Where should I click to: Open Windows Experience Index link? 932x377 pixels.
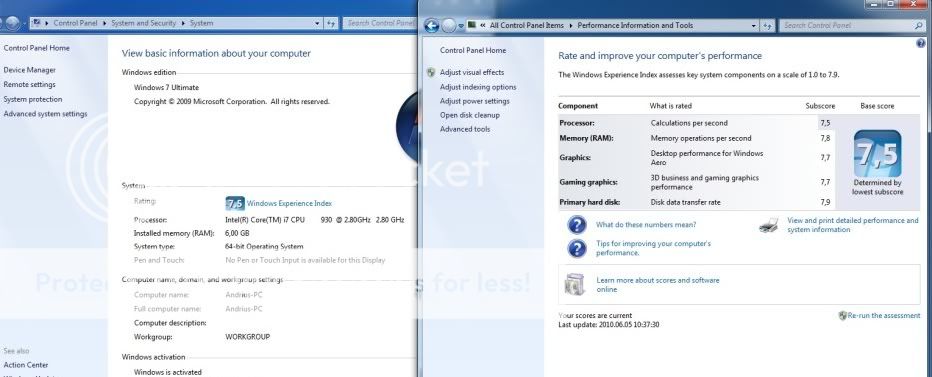click(x=289, y=203)
